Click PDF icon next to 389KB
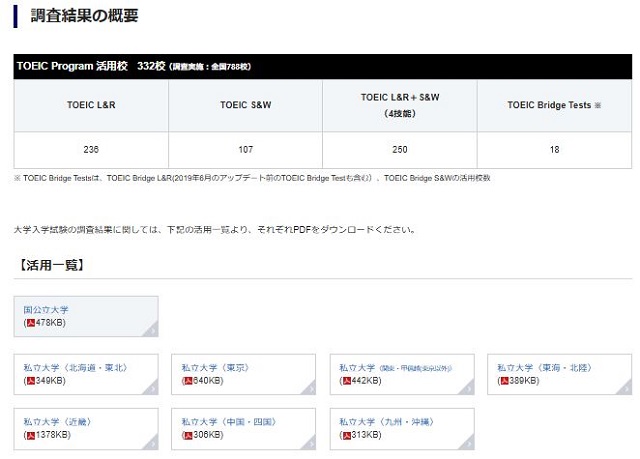 point(504,381)
